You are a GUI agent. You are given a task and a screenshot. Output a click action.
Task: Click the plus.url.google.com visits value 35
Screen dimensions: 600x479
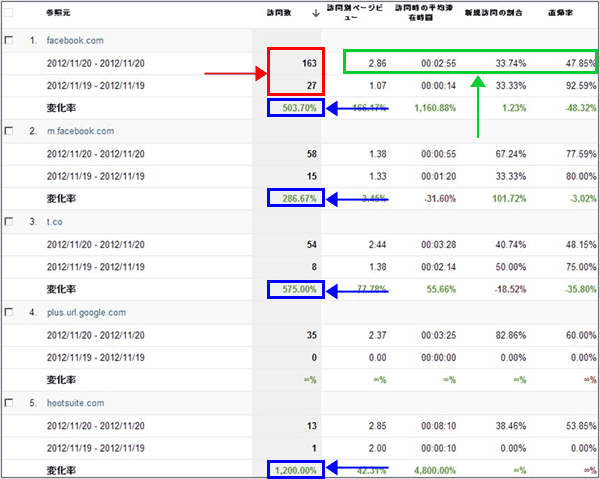tap(311, 335)
